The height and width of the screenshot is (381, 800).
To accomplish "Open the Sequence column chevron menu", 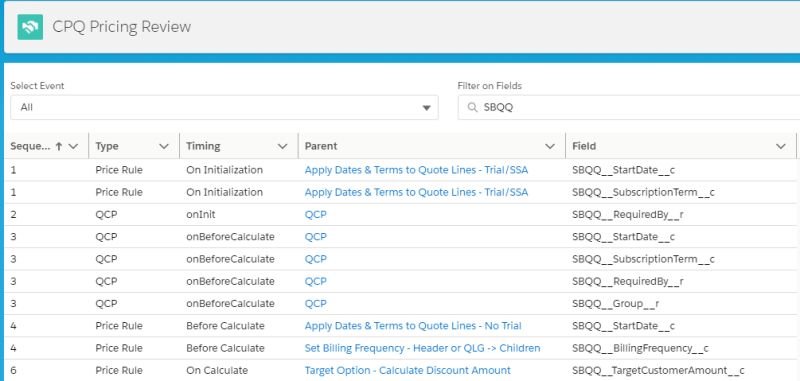I will coord(73,146).
